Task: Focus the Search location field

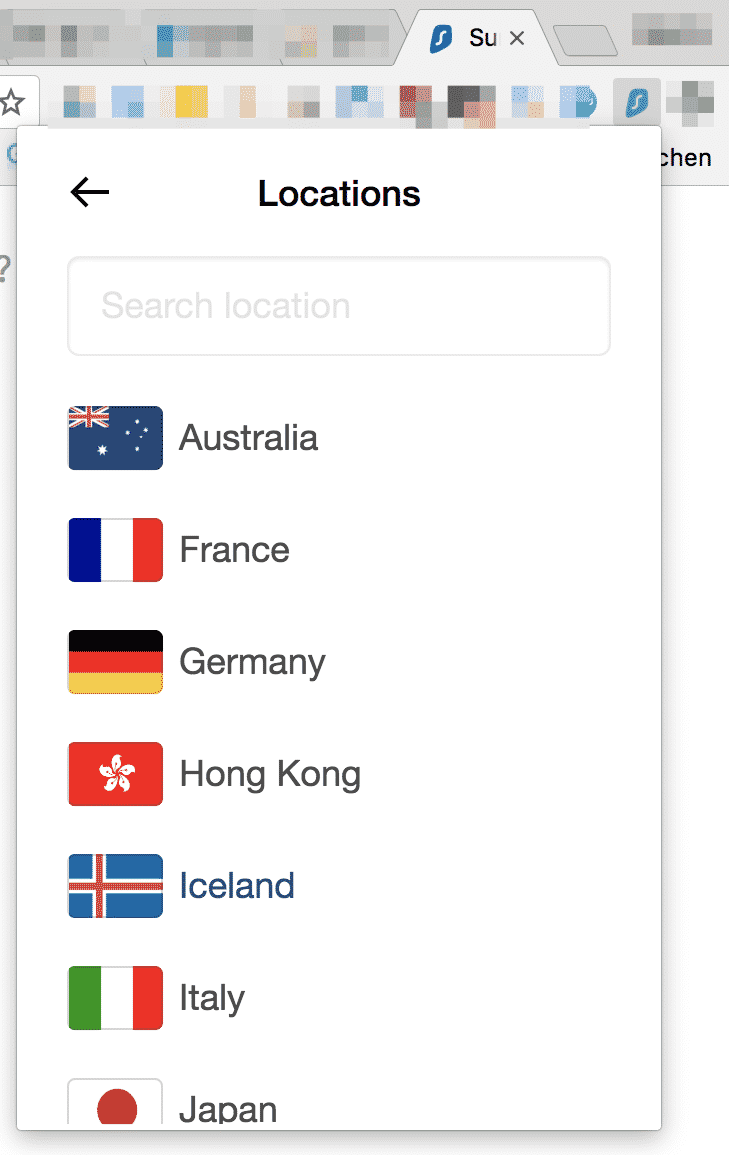Action: coord(338,306)
